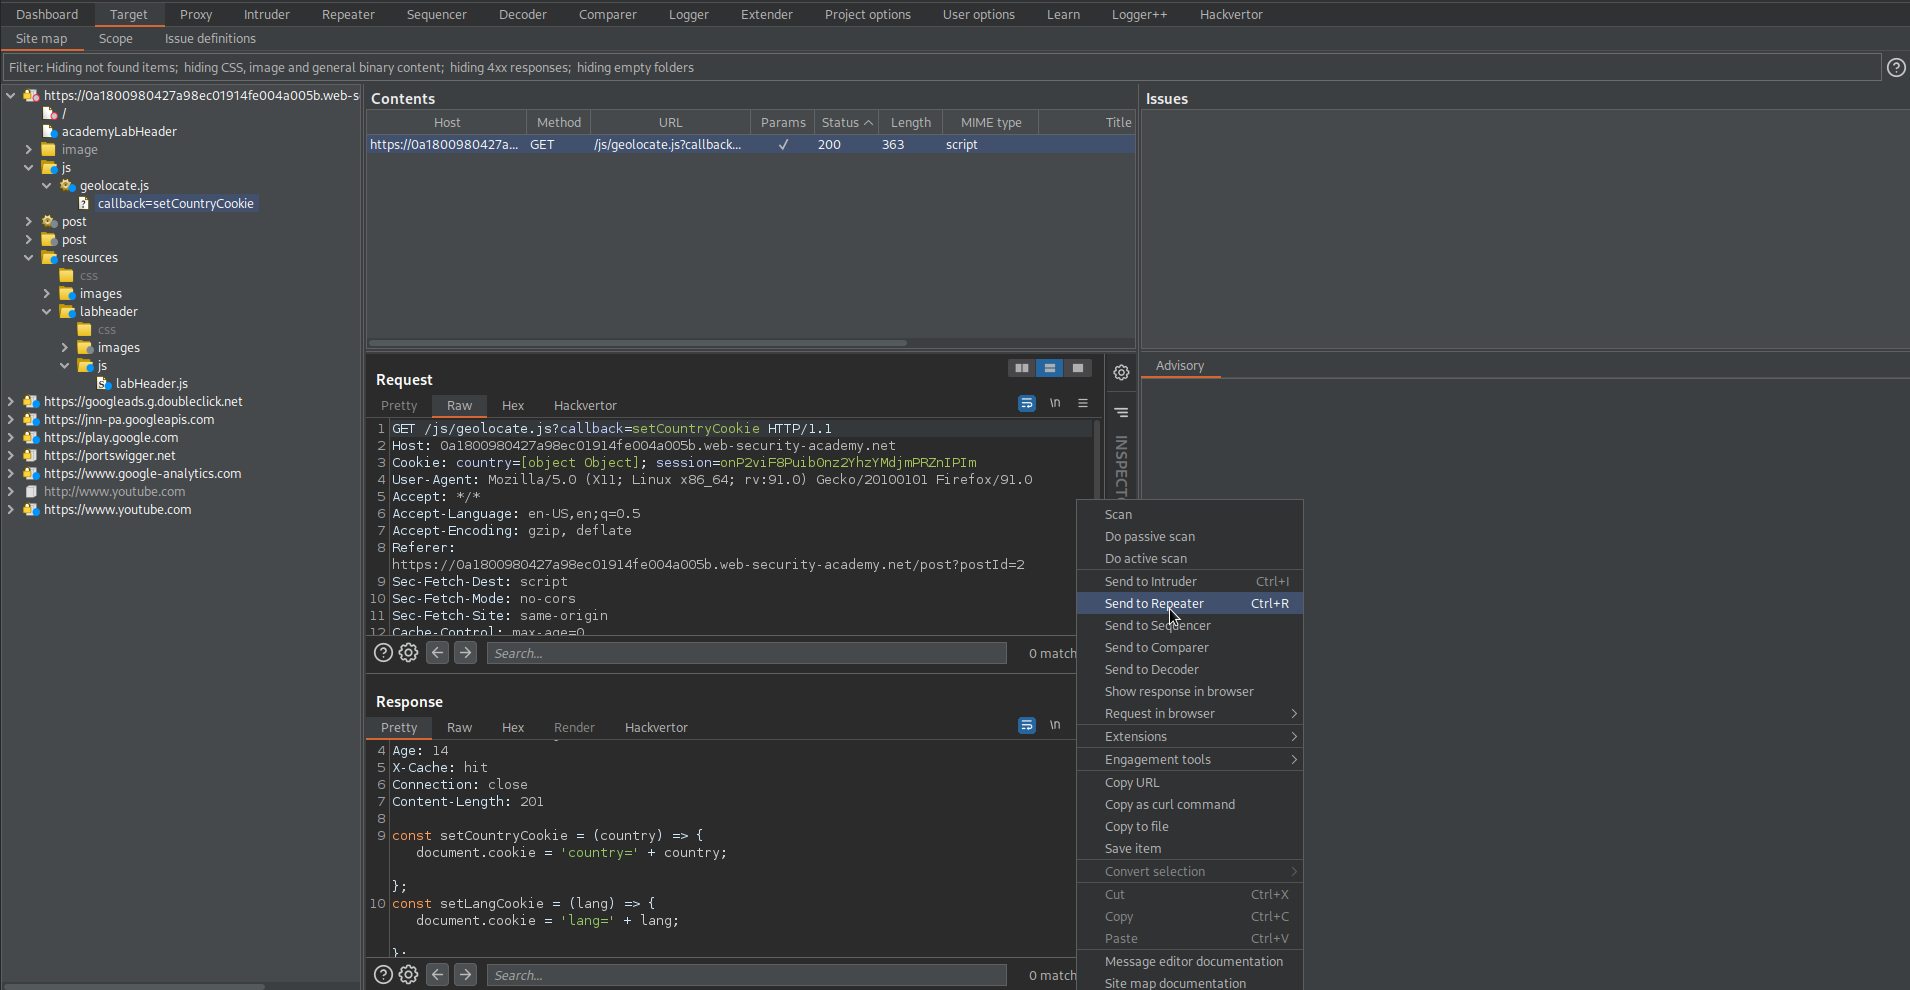This screenshot has width=1910, height=990.
Task: Collapse the 0a1800980427 host tree node
Action: click(11, 95)
